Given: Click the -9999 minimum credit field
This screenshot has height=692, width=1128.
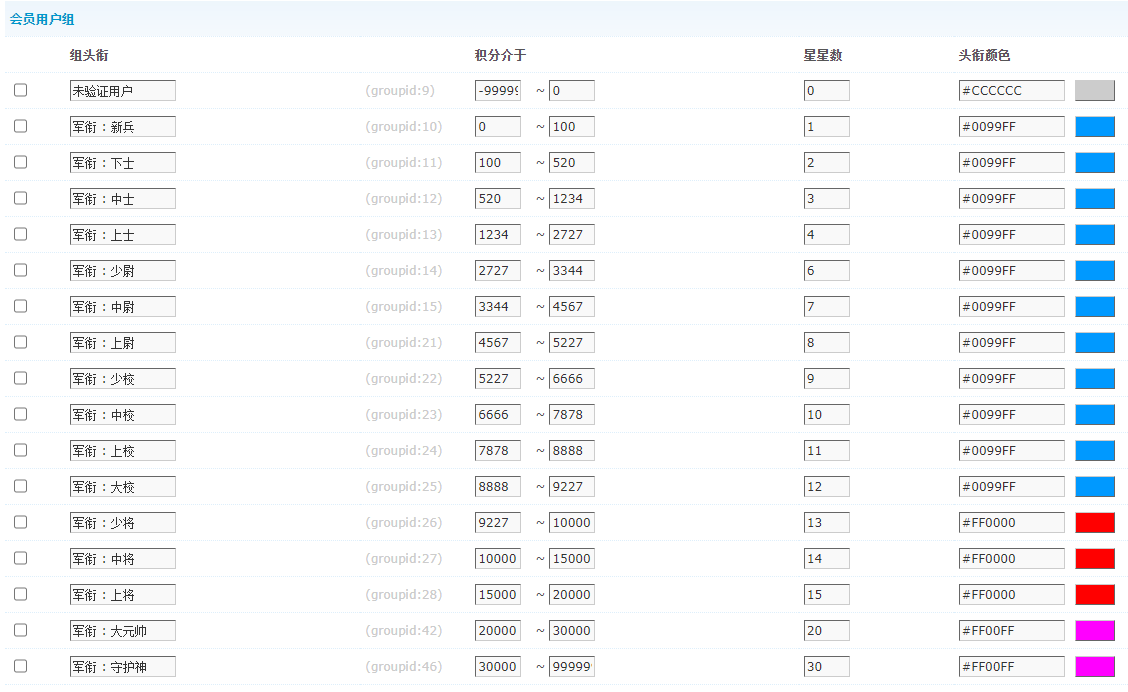Looking at the screenshot, I should pos(498,91).
